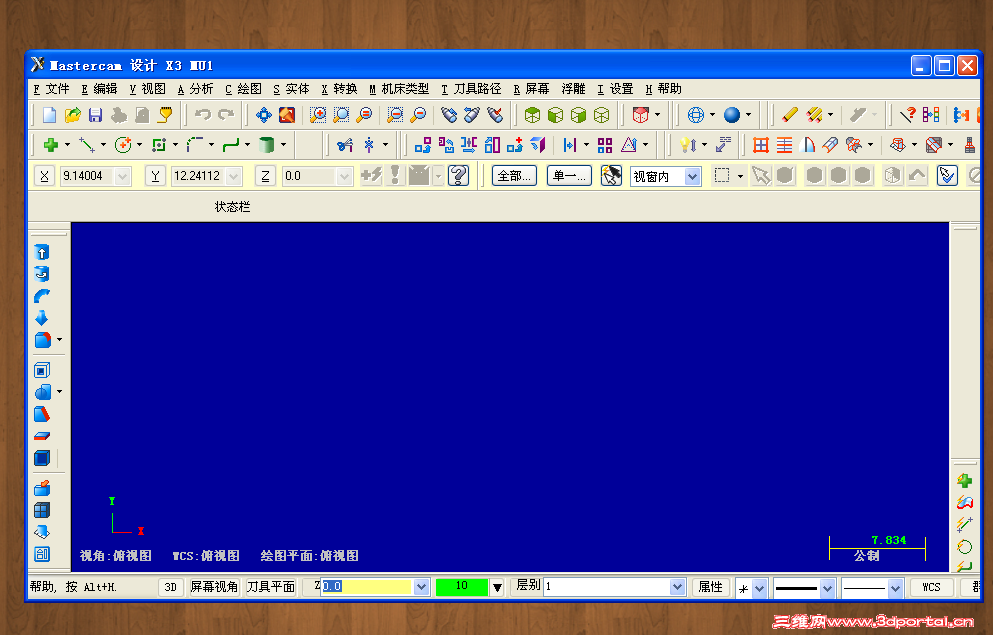Expand the 视窗内 selection dropdown
Viewport: 993px width, 635px height.
click(692, 176)
